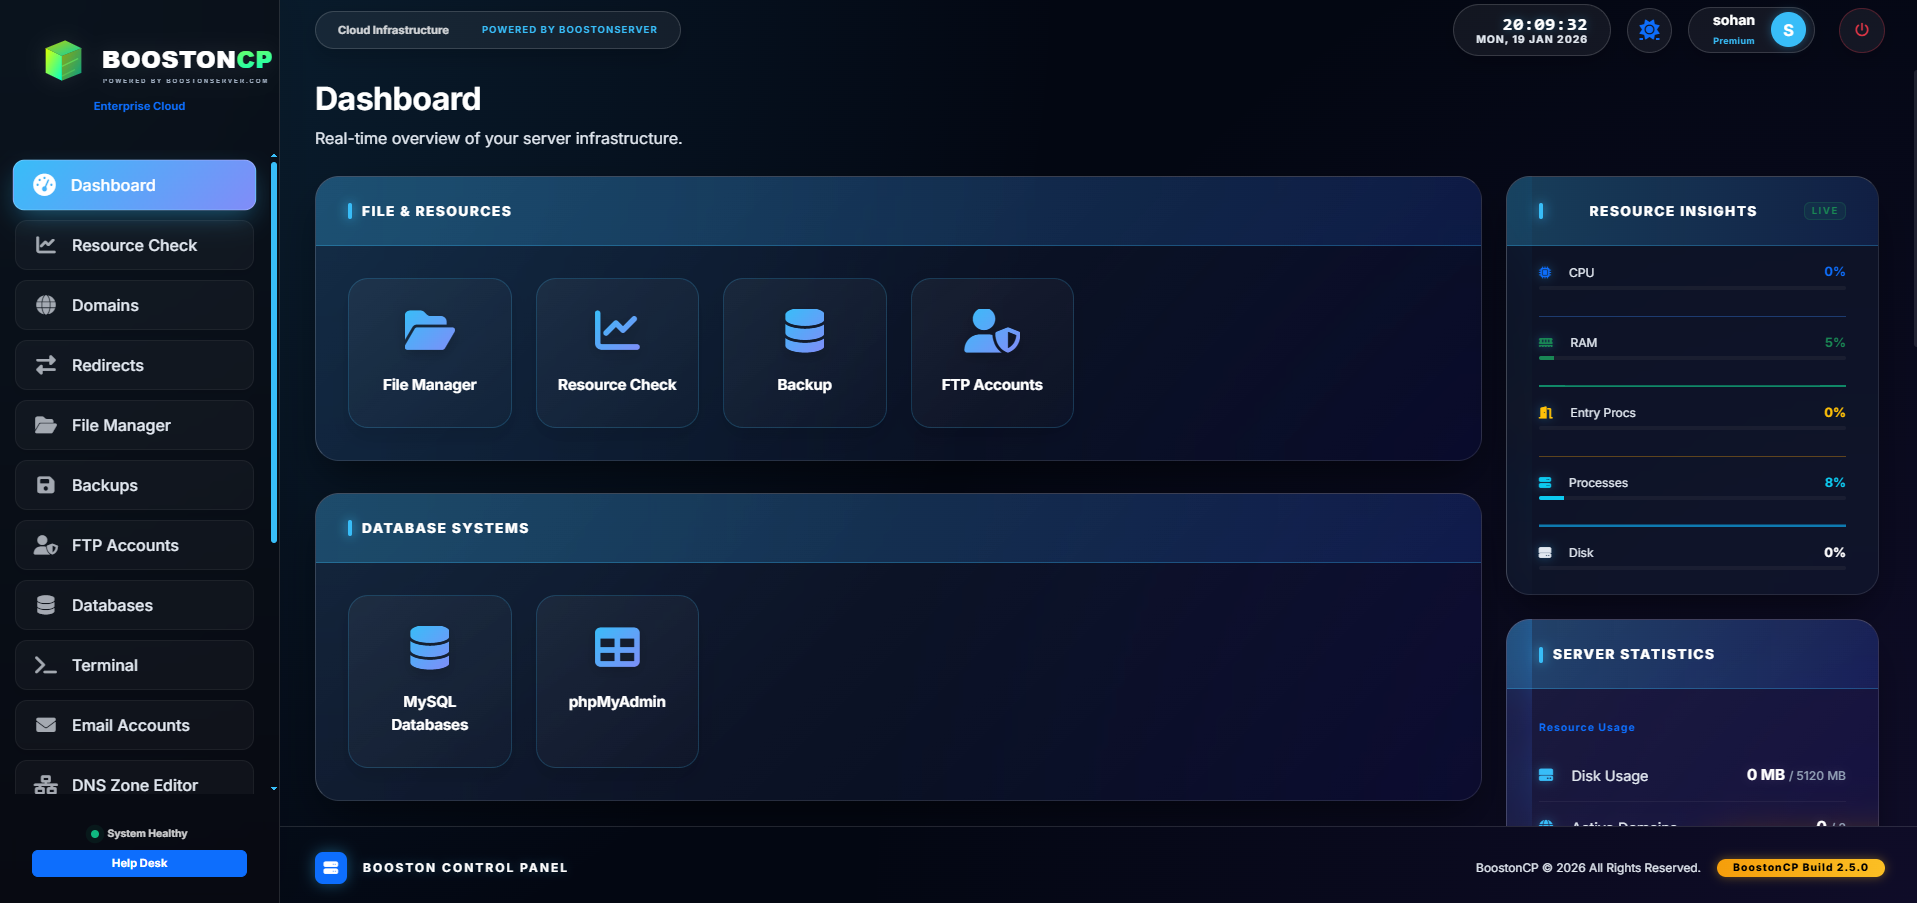Click the BoostonCP cube logo
The width and height of the screenshot is (1917, 903).
click(64, 61)
